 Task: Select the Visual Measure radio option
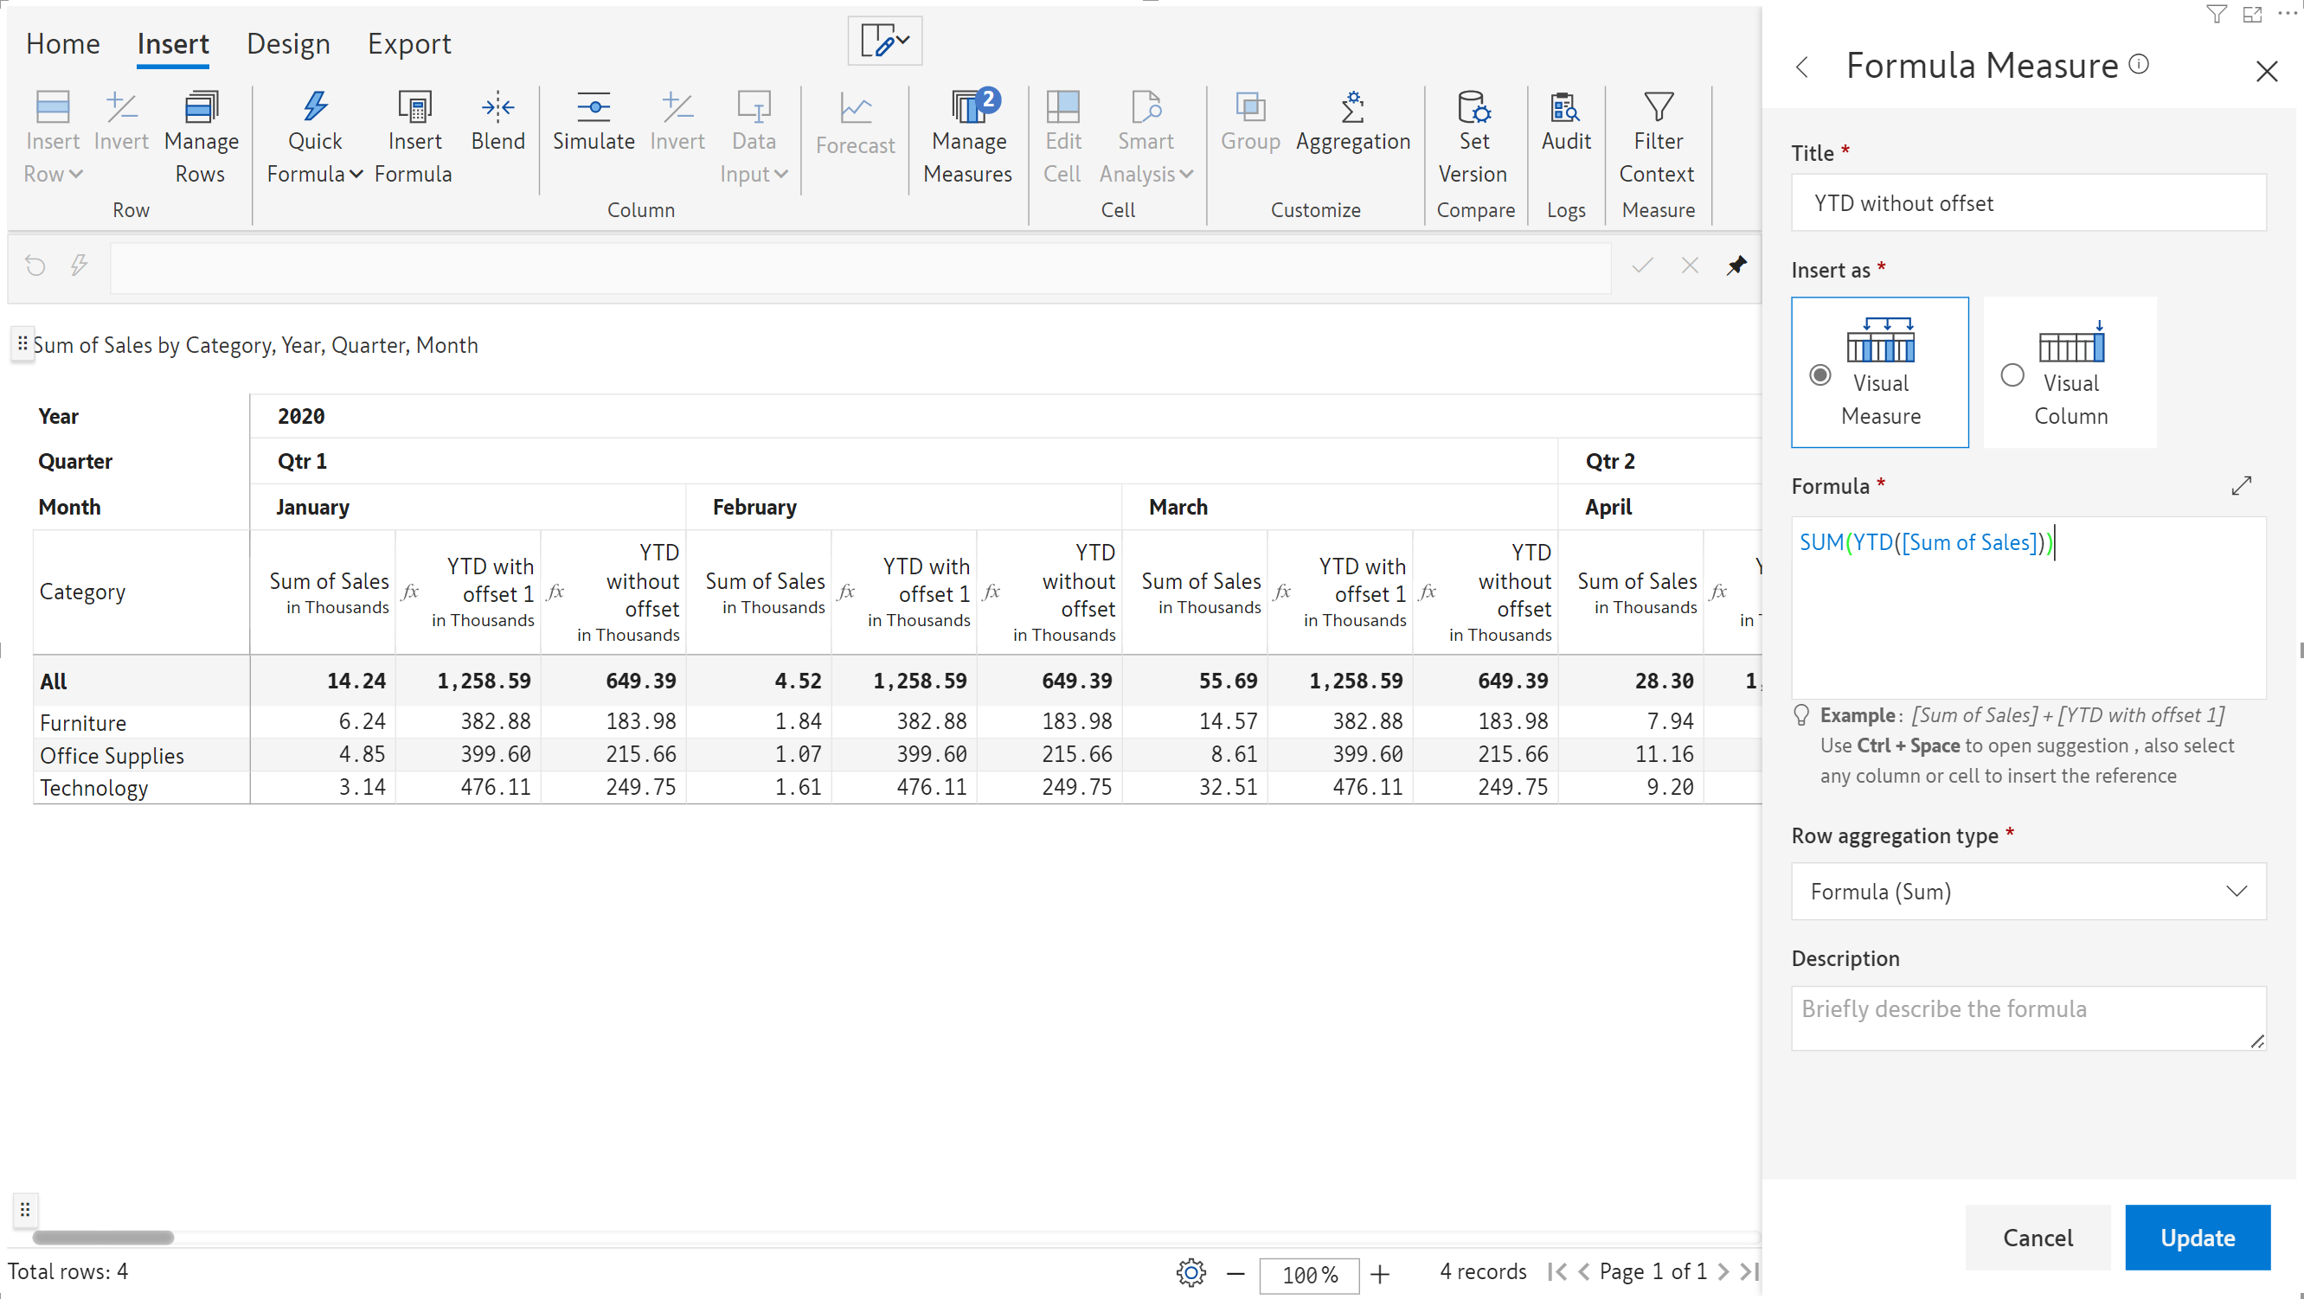pos(1820,375)
